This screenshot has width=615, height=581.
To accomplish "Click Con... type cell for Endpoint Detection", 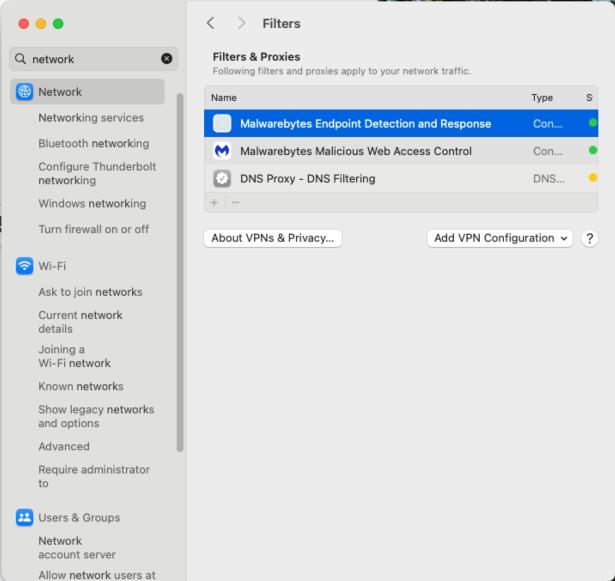I will [x=548, y=124].
